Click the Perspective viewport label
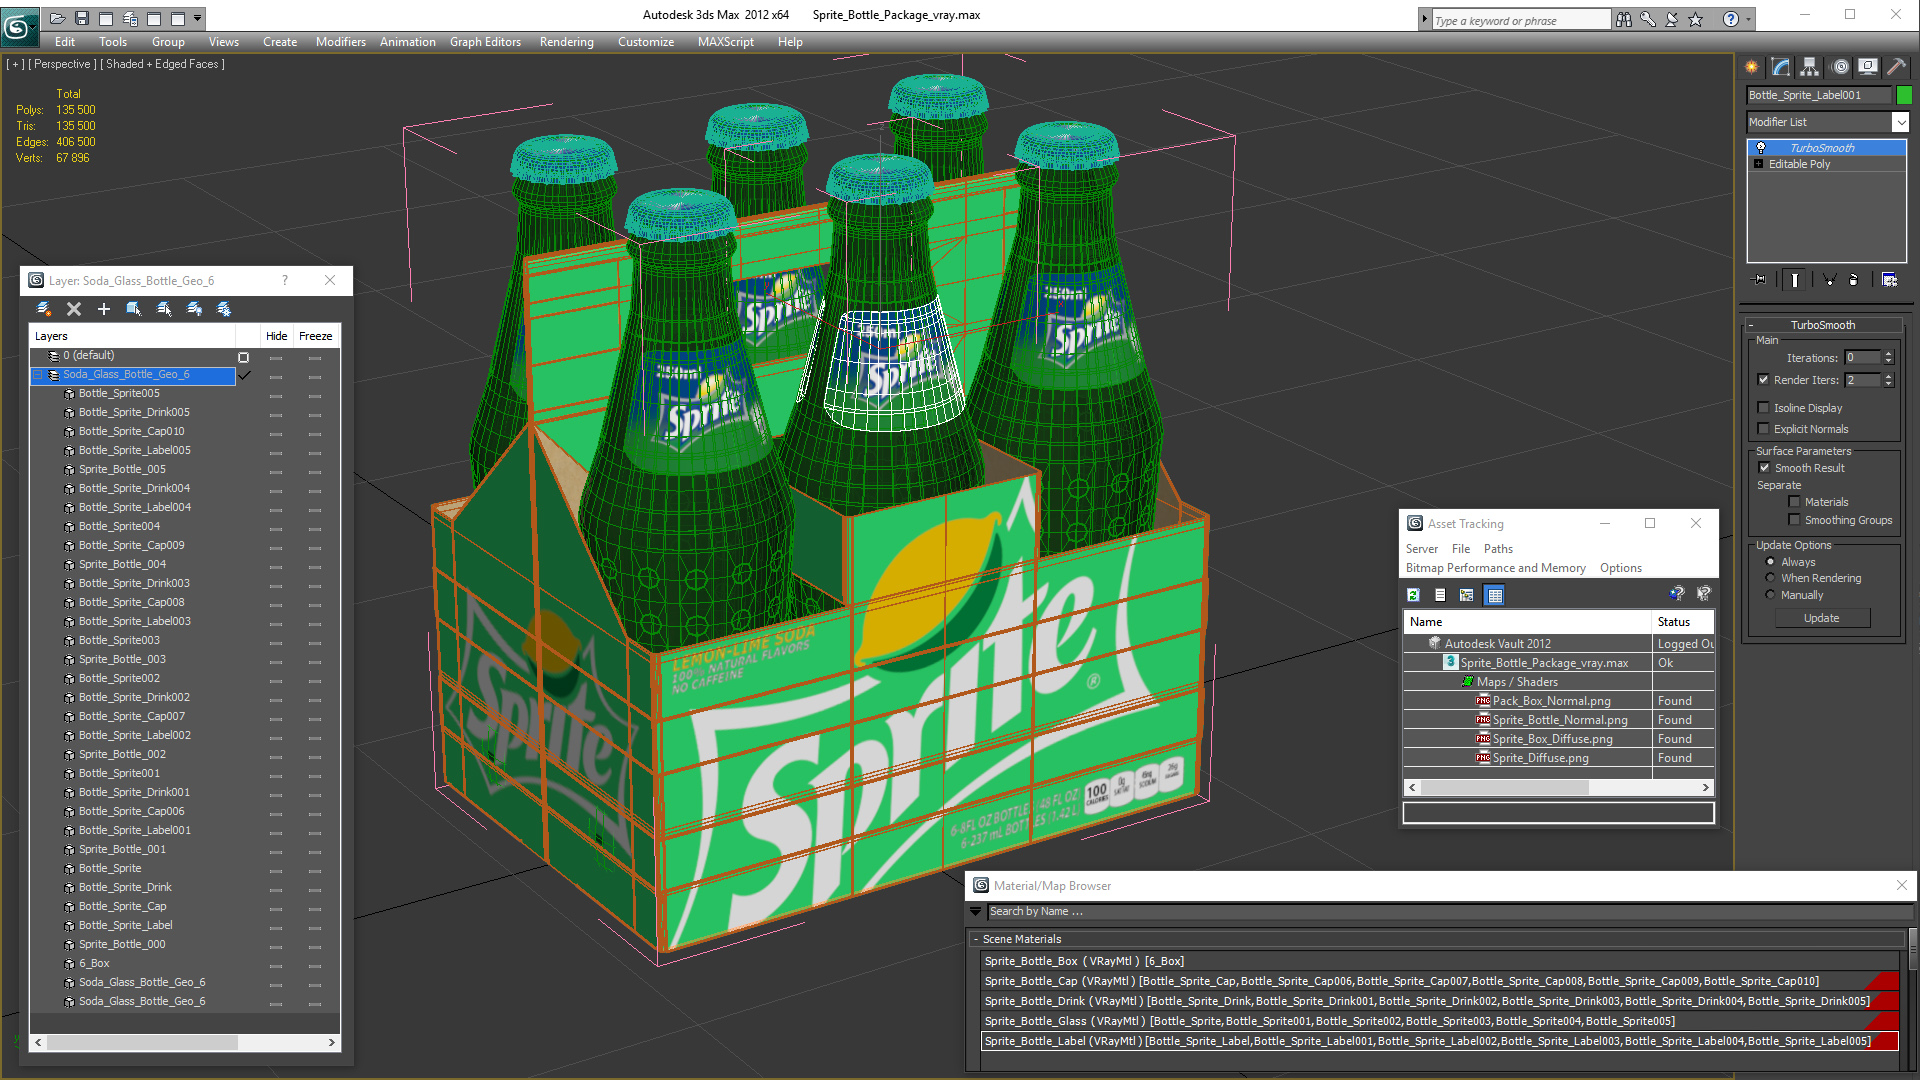 click(x=62, y=64)
